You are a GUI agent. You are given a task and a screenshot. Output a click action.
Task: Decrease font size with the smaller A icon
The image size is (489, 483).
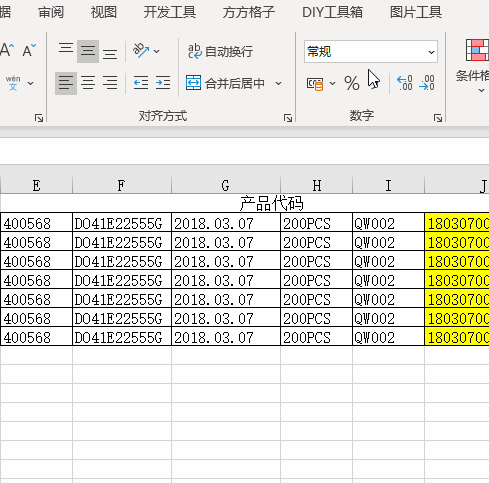point(29,50)
